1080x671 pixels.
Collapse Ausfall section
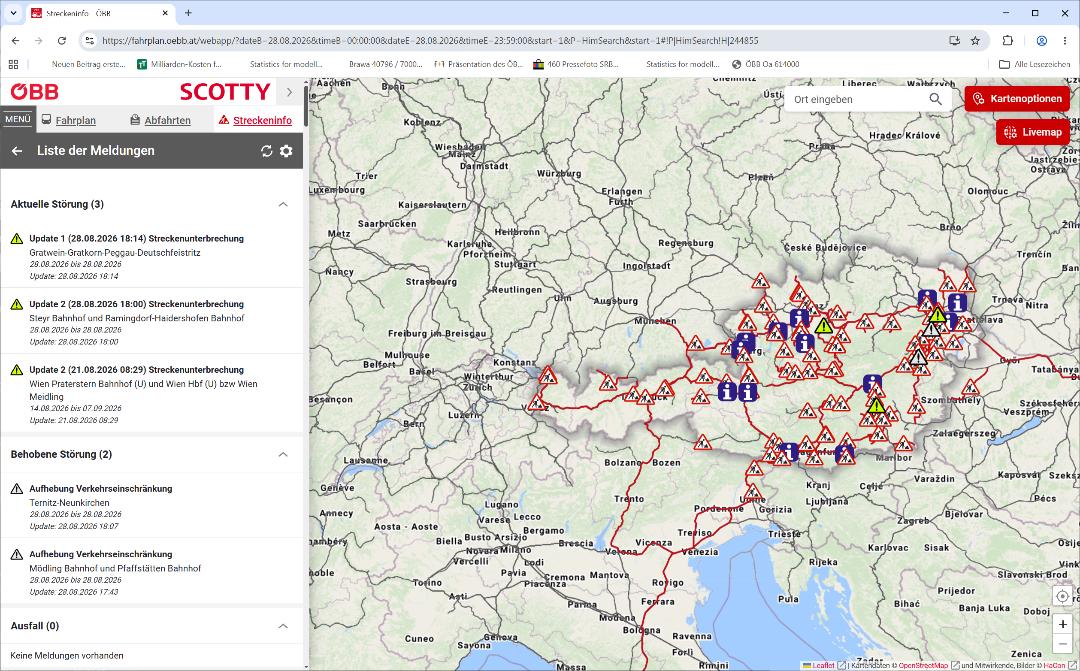(283, 626)
